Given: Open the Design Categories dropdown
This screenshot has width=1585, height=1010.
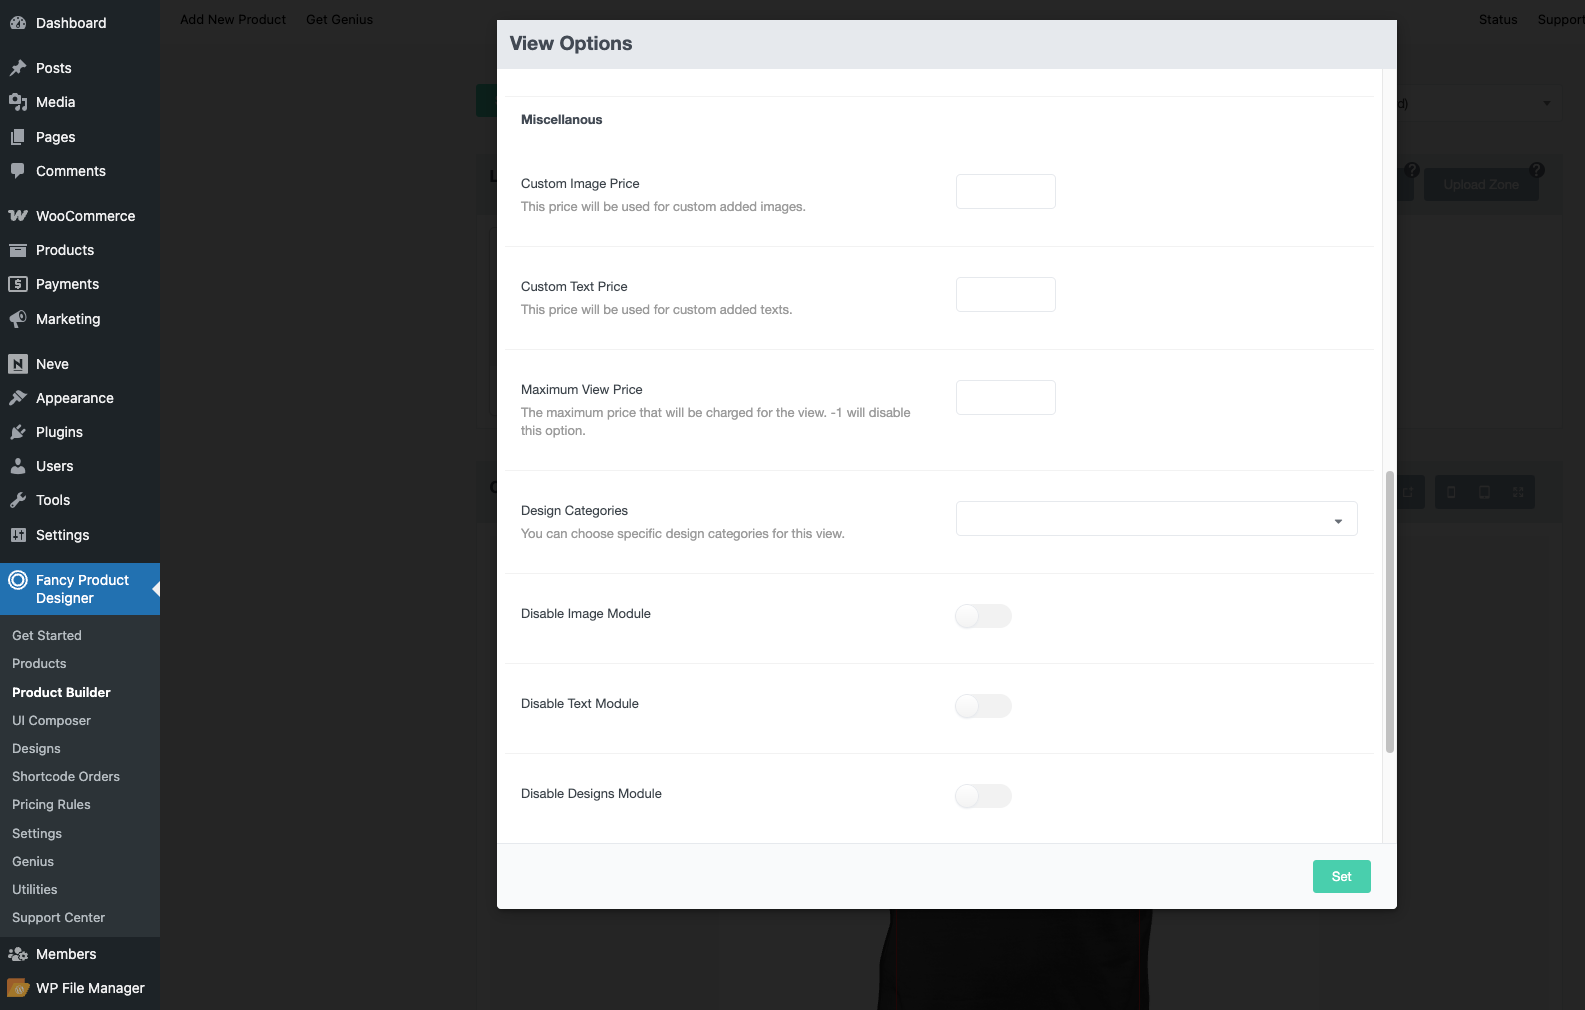Looking at the screenshot, I should 1156,519.
